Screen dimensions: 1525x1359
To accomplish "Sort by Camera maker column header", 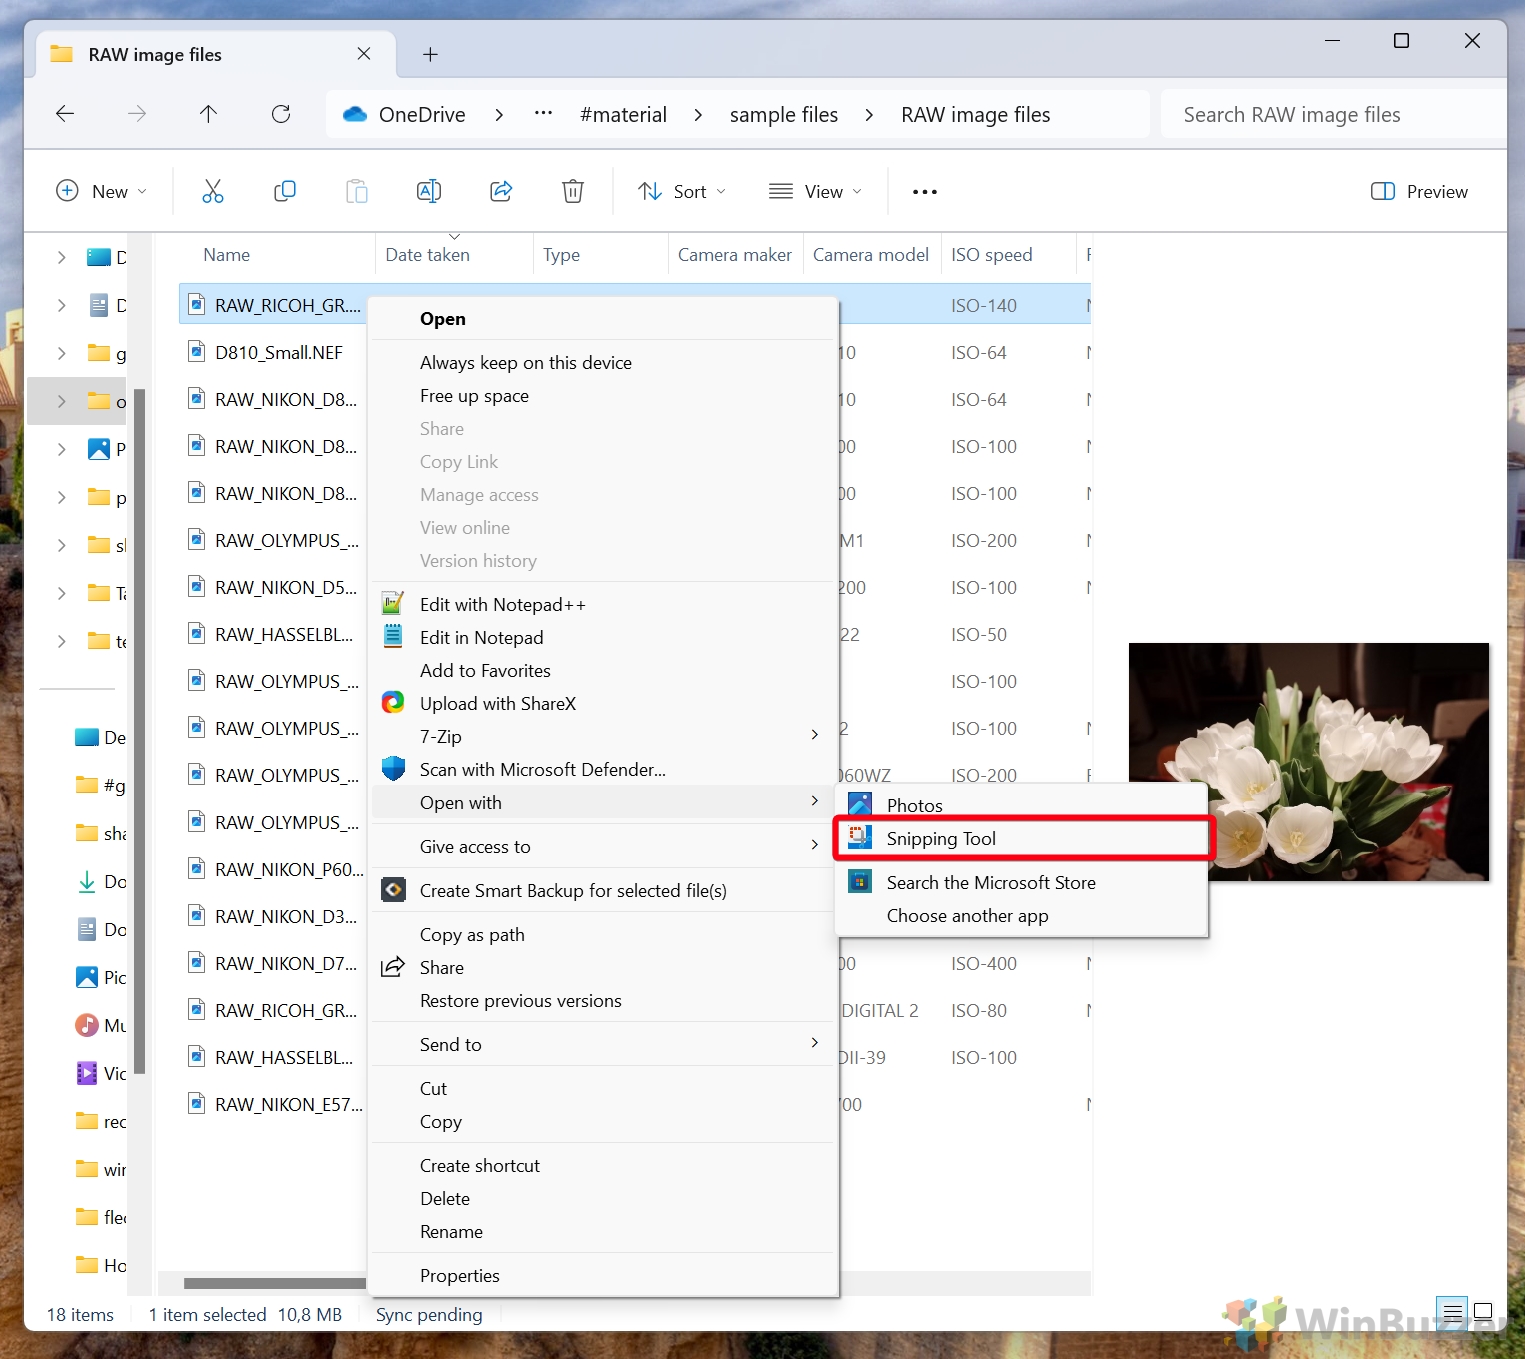I will [735, 255].
